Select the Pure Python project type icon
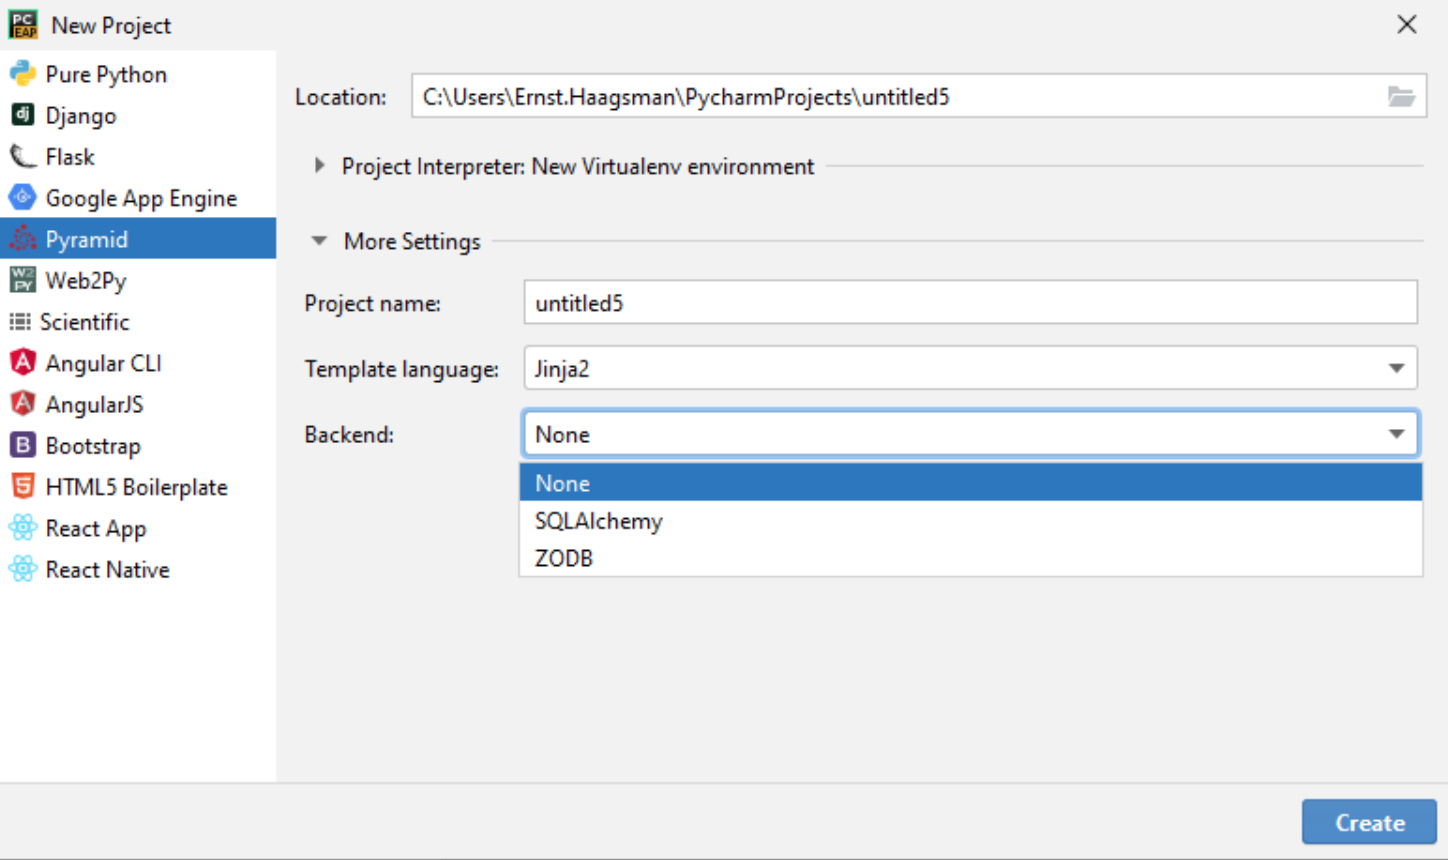Viewport: 1448px width, 860px height. click(x=22, y=74)
